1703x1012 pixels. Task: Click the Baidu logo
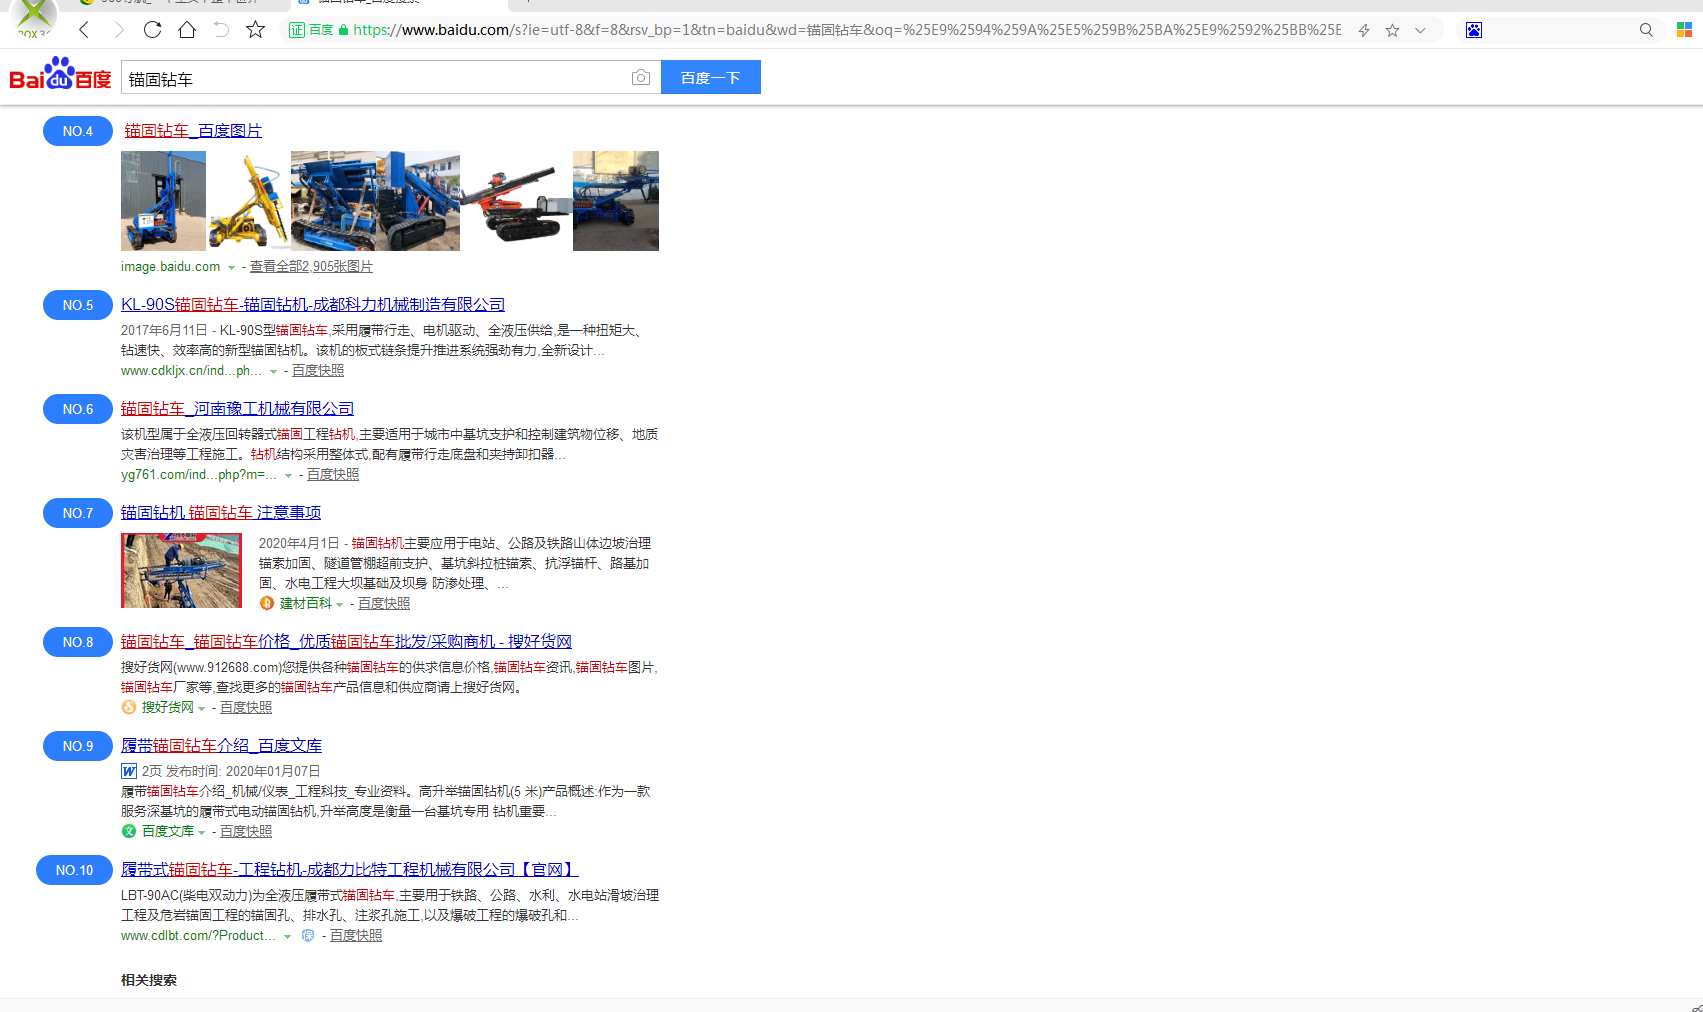pyautogui.click(x=60, y=74)
